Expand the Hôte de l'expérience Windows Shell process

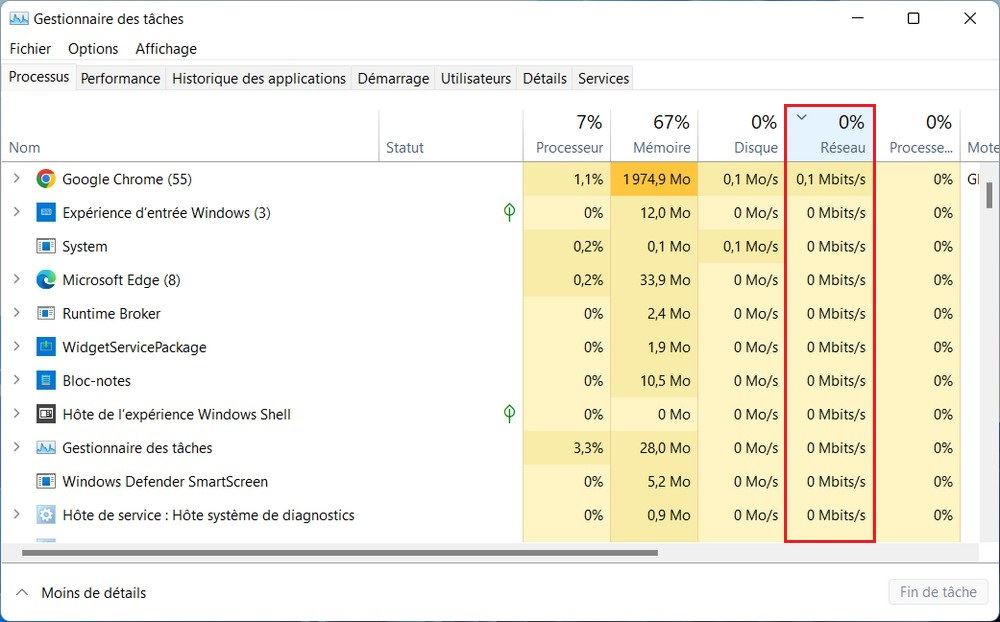17,413
